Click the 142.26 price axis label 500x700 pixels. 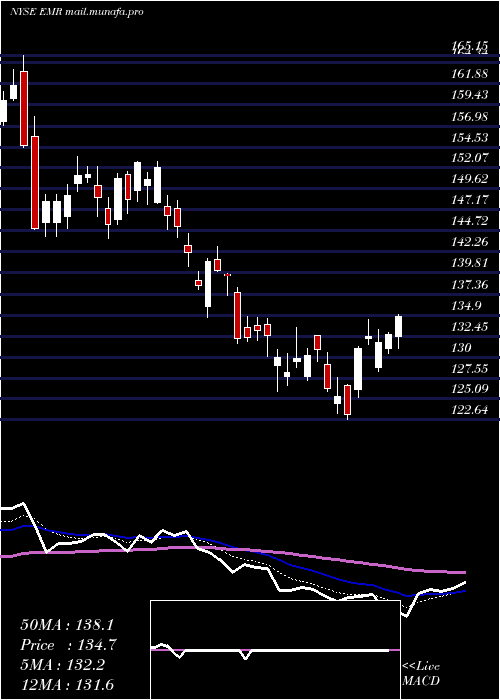[469, 242]
